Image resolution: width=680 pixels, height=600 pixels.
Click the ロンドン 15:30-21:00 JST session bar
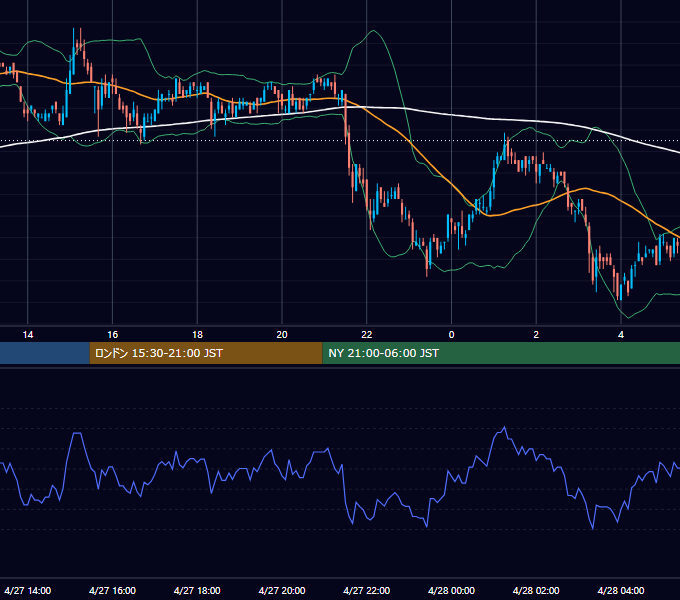[206, 353]
